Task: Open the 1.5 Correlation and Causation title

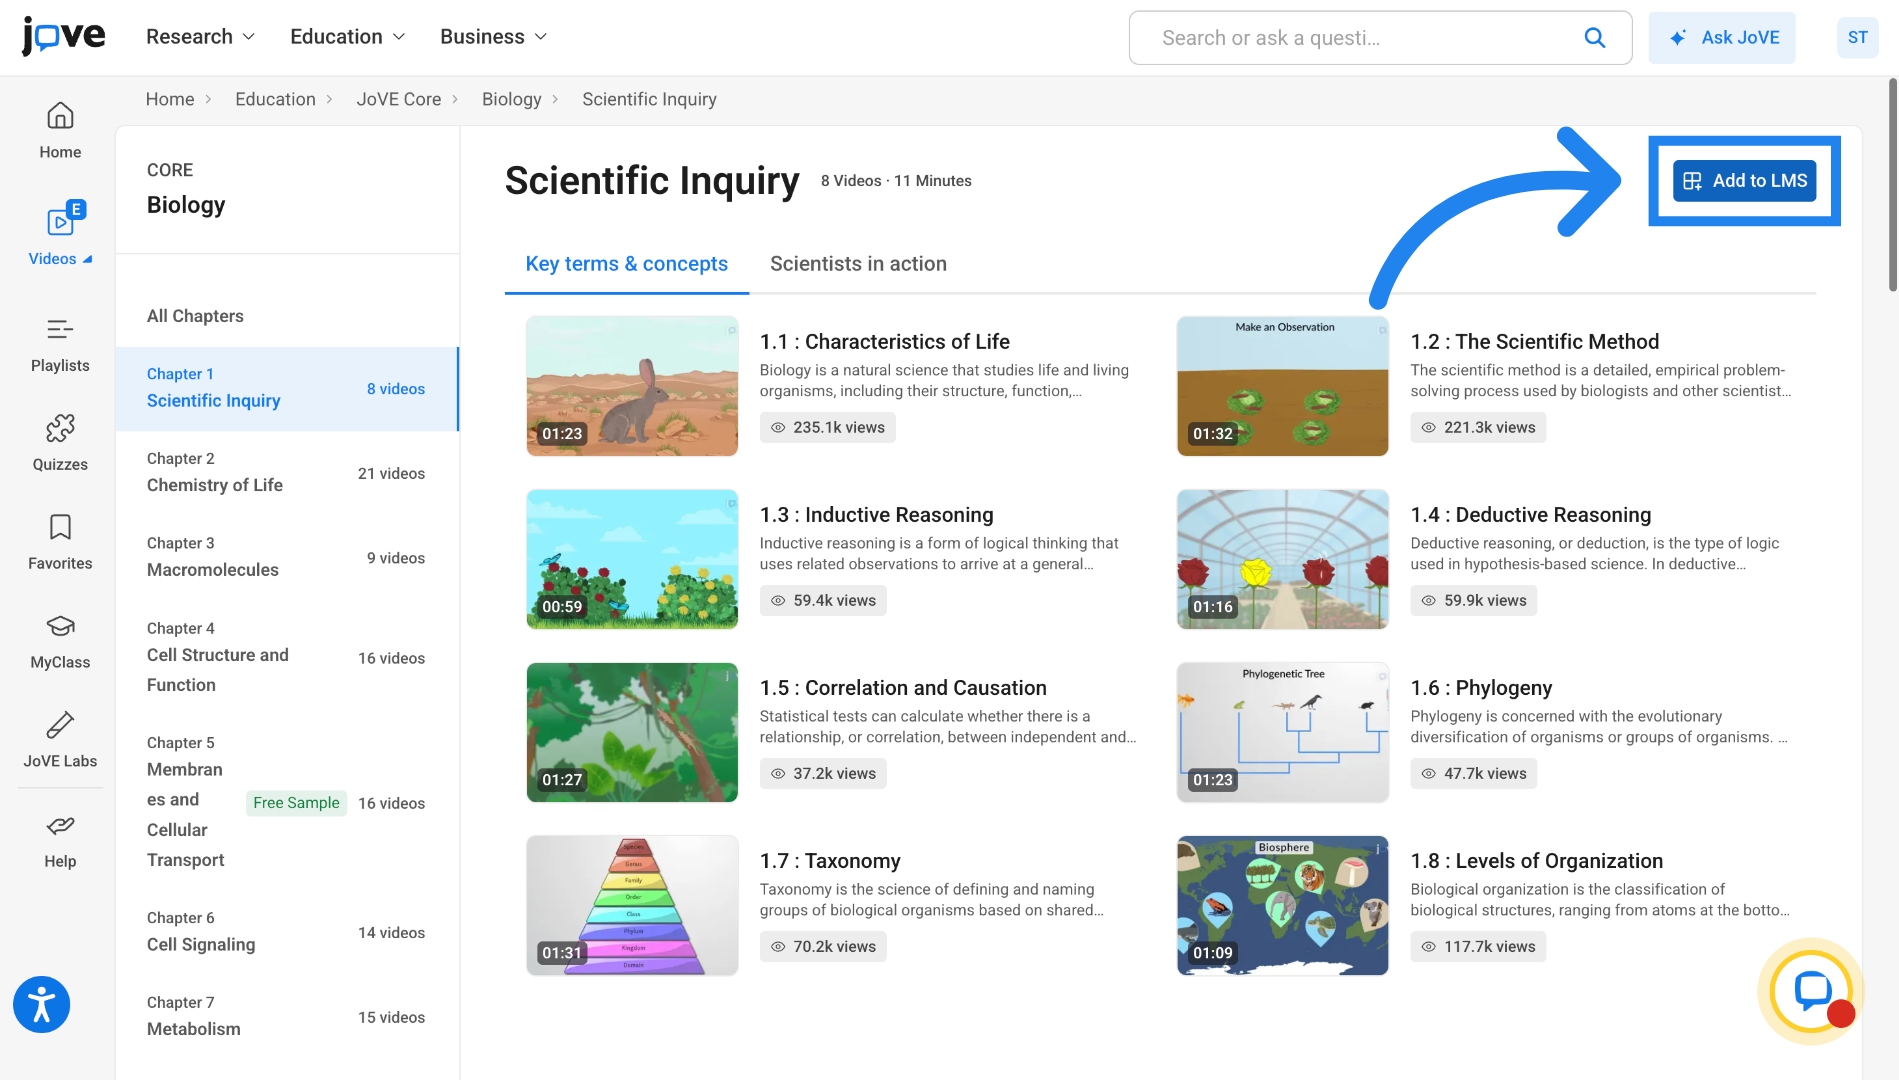Action: [x=903, y=688]
